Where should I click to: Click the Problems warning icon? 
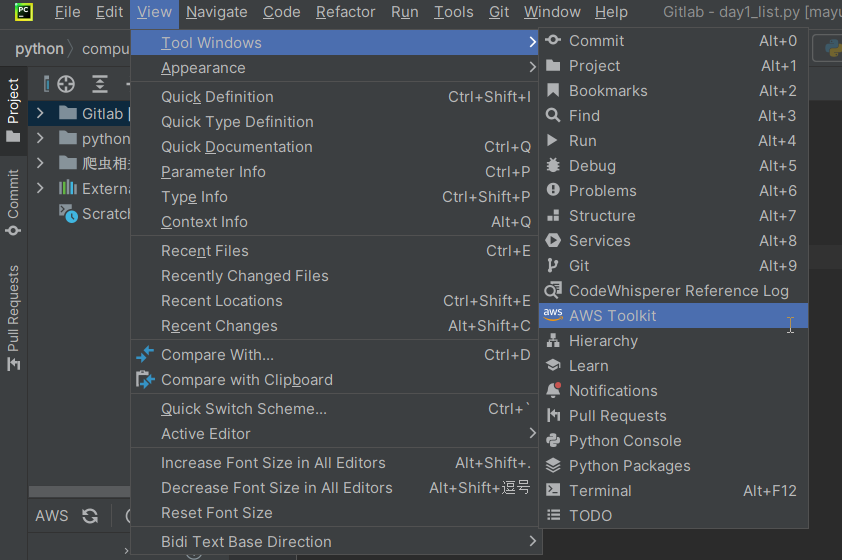click(553, 190)
